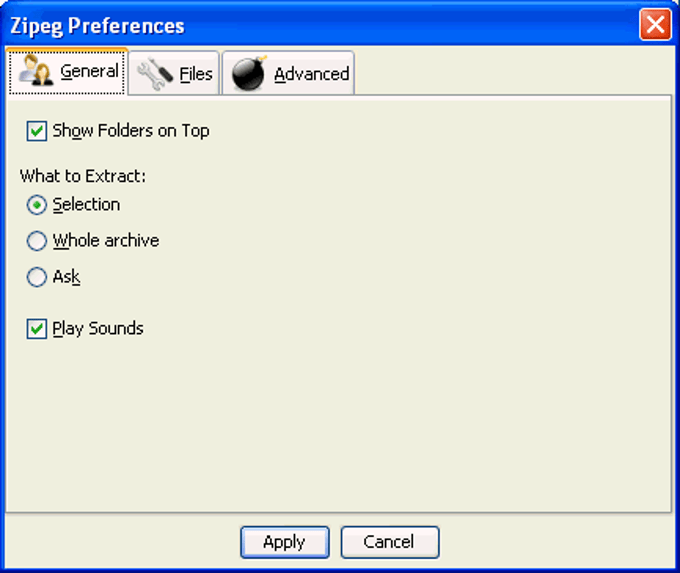Disable the Play Sounds checkbox
This screenshot has width=680, height=573.
(x=36, y=329)
